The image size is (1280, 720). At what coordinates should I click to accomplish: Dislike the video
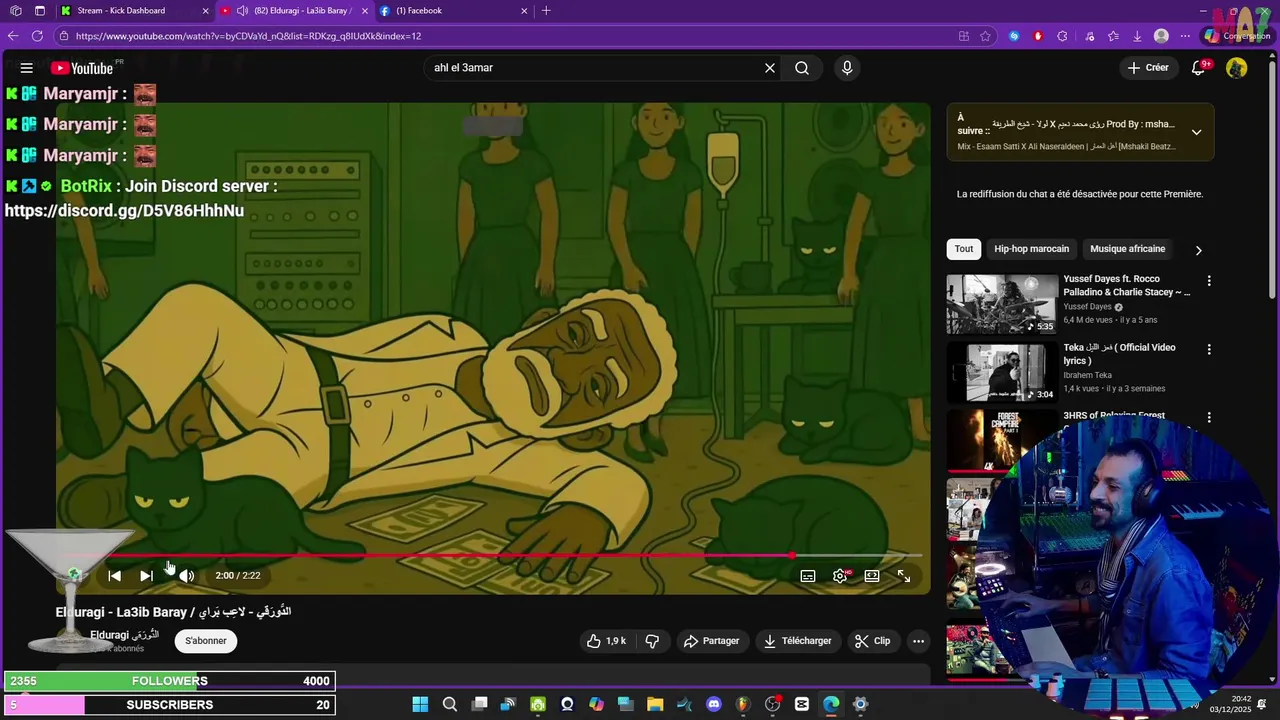[652, 641]
